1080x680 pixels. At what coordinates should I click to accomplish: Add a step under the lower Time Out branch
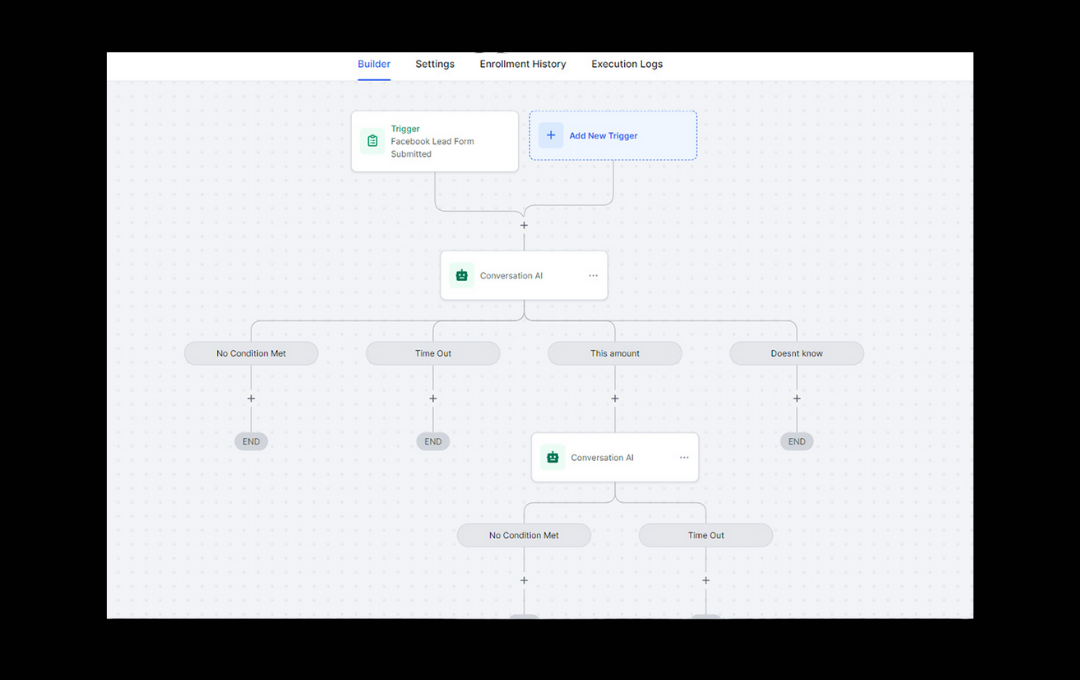pos(706,580)
